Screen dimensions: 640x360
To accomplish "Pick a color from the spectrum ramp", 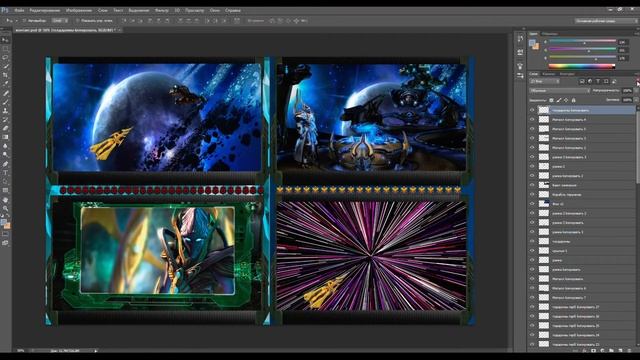I will [582, 66].
